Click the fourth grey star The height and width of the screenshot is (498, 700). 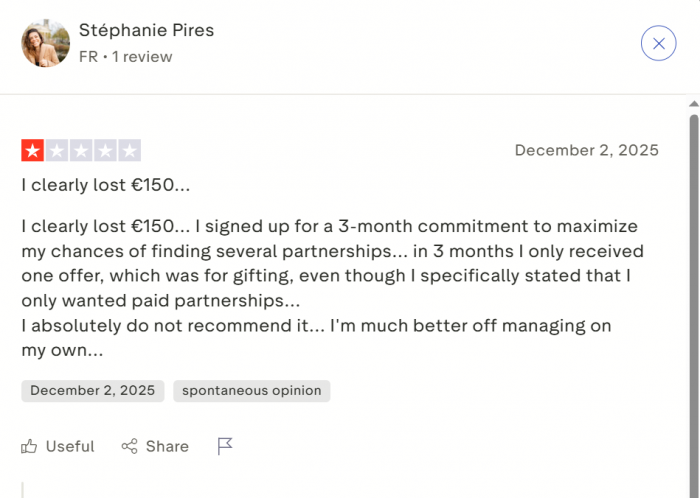tap(105, 151)
